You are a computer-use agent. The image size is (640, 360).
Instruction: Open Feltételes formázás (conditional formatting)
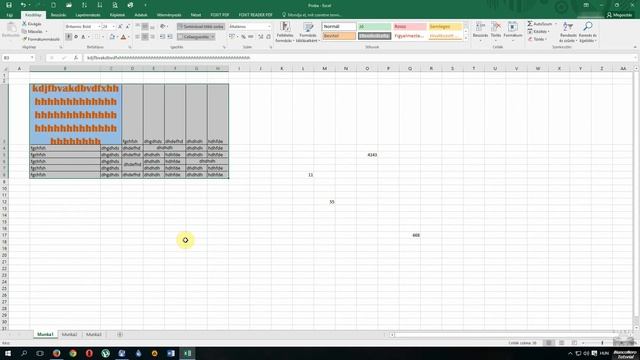tap(285, 32)
